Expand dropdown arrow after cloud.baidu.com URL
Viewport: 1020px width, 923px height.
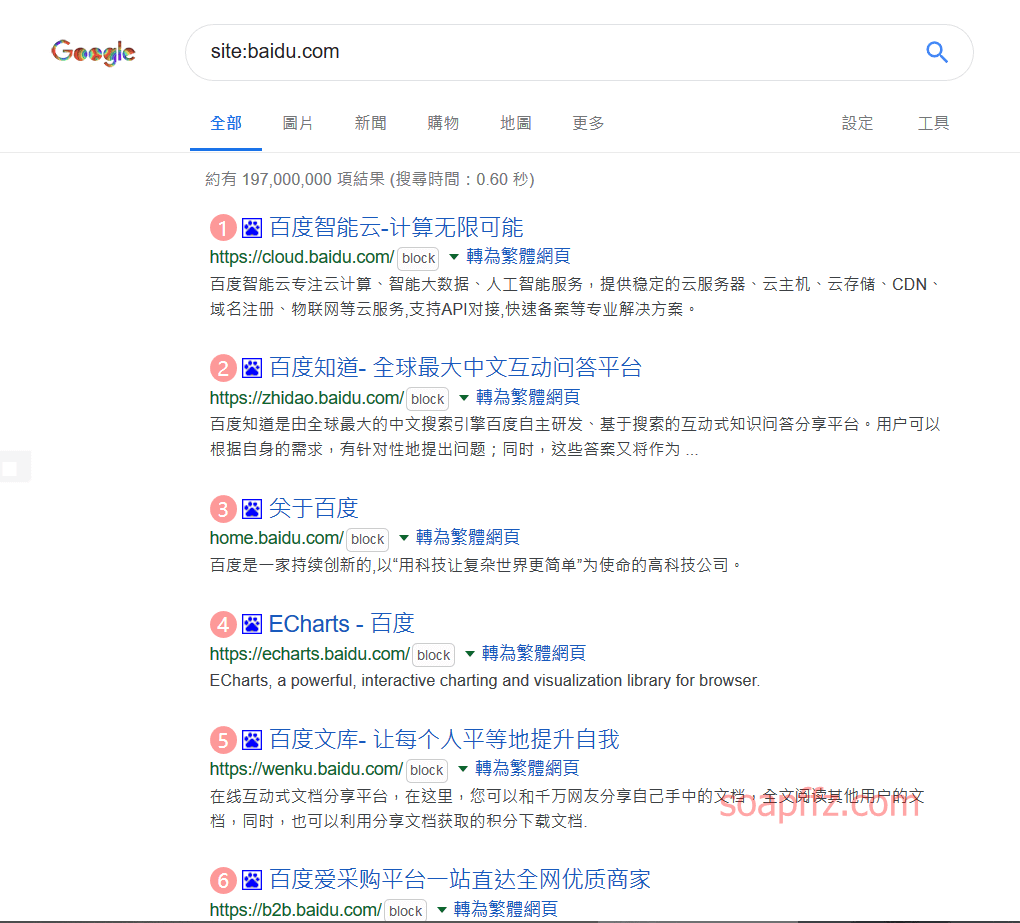pos(454,257)
